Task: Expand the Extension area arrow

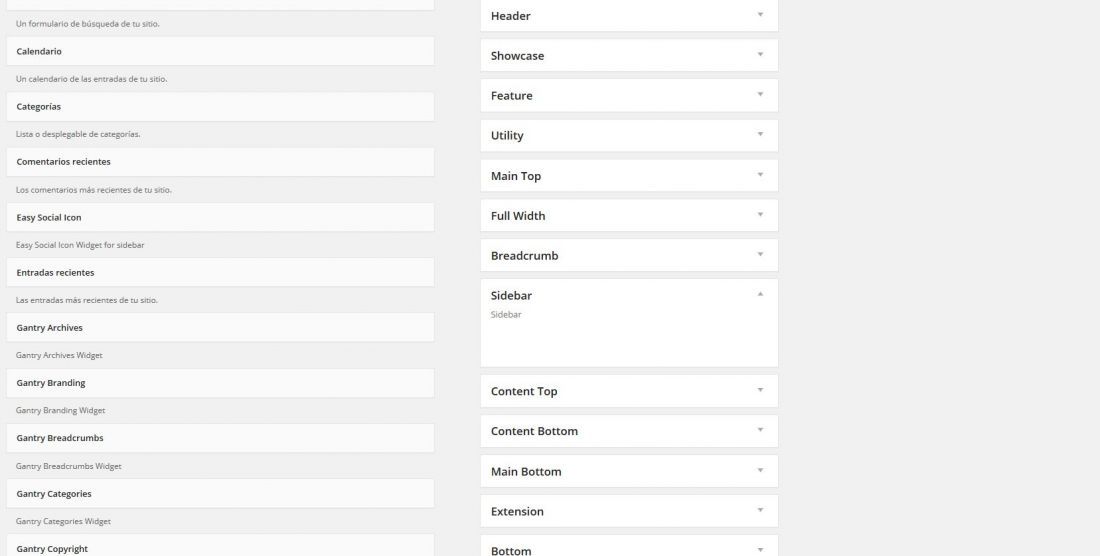Action: (760, 510)
